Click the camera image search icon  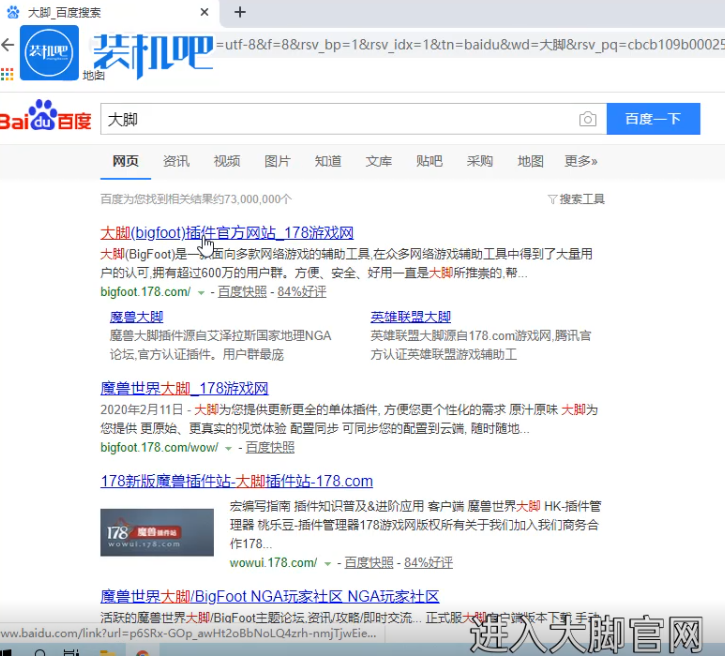click(x=587, y=119)
